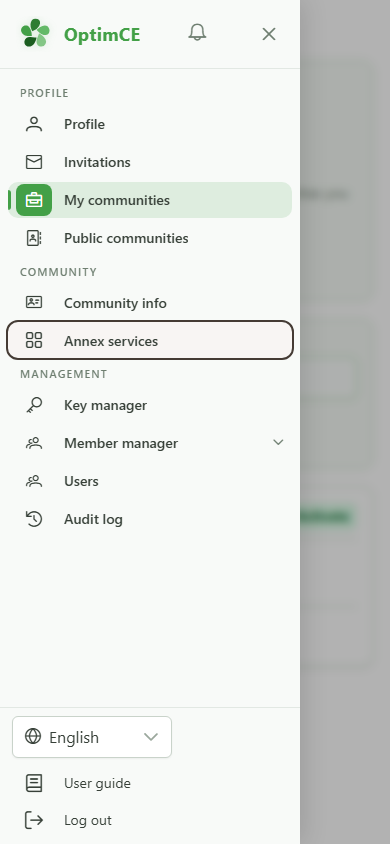Open Community info page
This screenshot has width=390, height=844.
click(x=150, y=303)
